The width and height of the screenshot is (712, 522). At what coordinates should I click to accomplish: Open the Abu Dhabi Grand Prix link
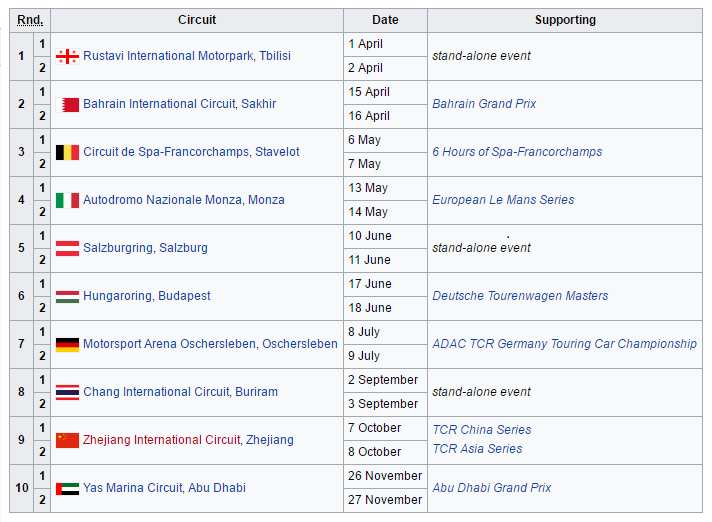(492, 488)
